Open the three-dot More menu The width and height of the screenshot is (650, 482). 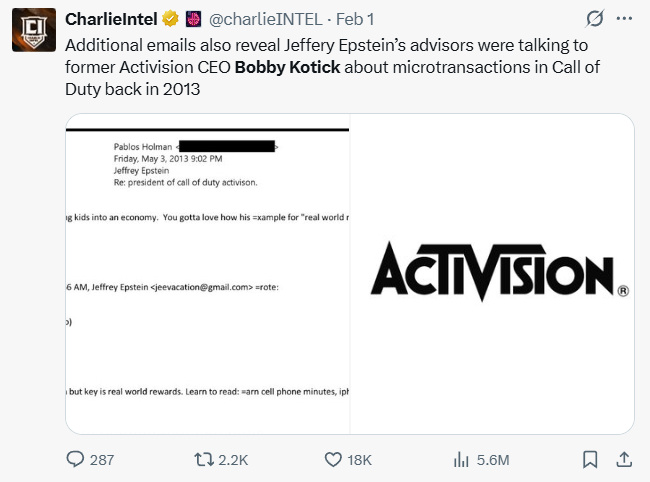[625, 19]
